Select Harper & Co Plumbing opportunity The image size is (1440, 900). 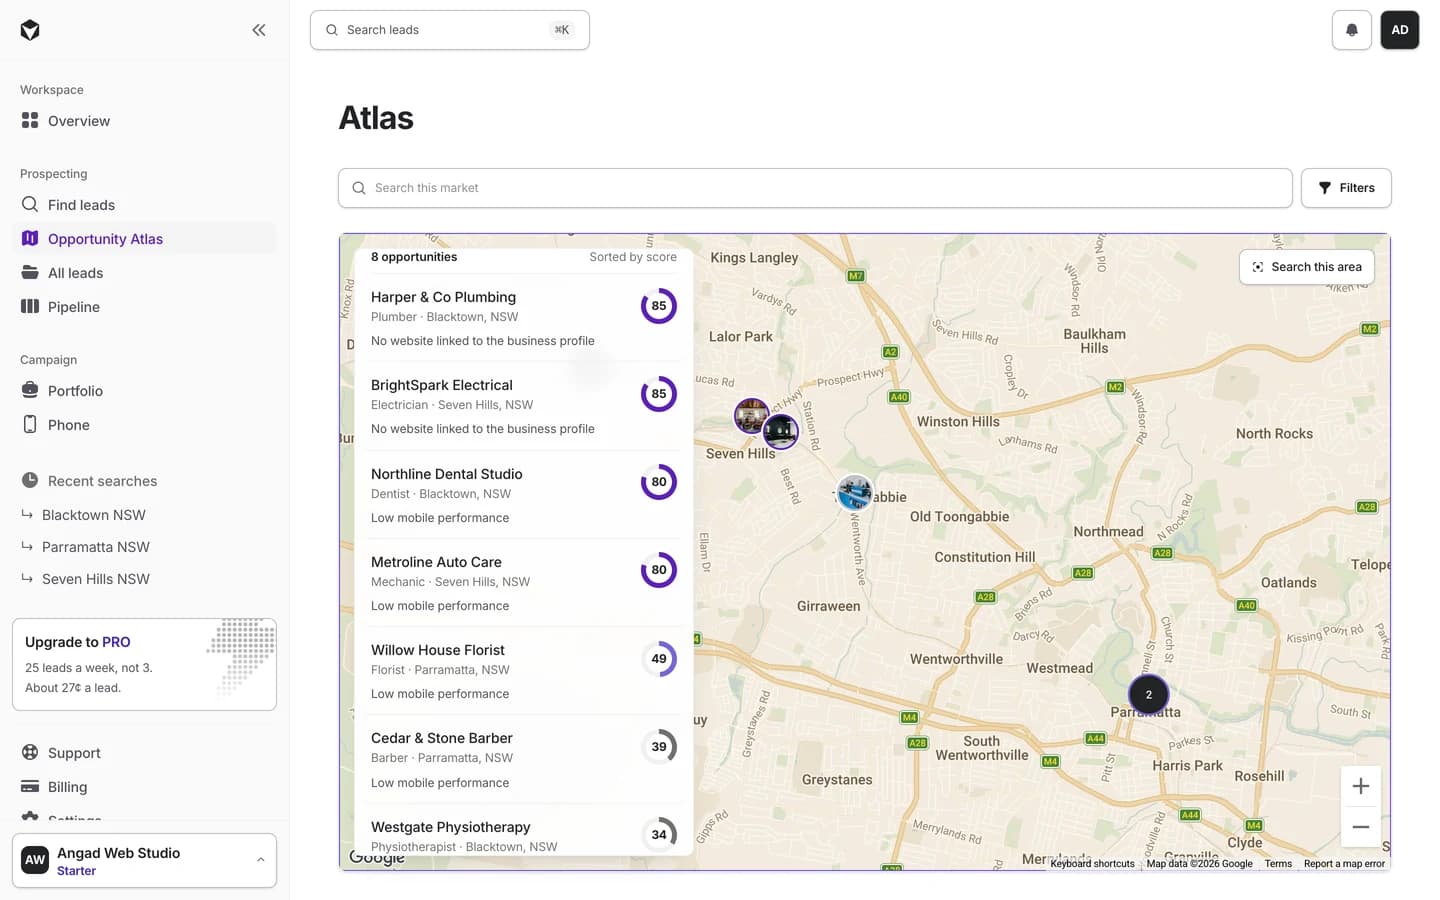point(524,317)
